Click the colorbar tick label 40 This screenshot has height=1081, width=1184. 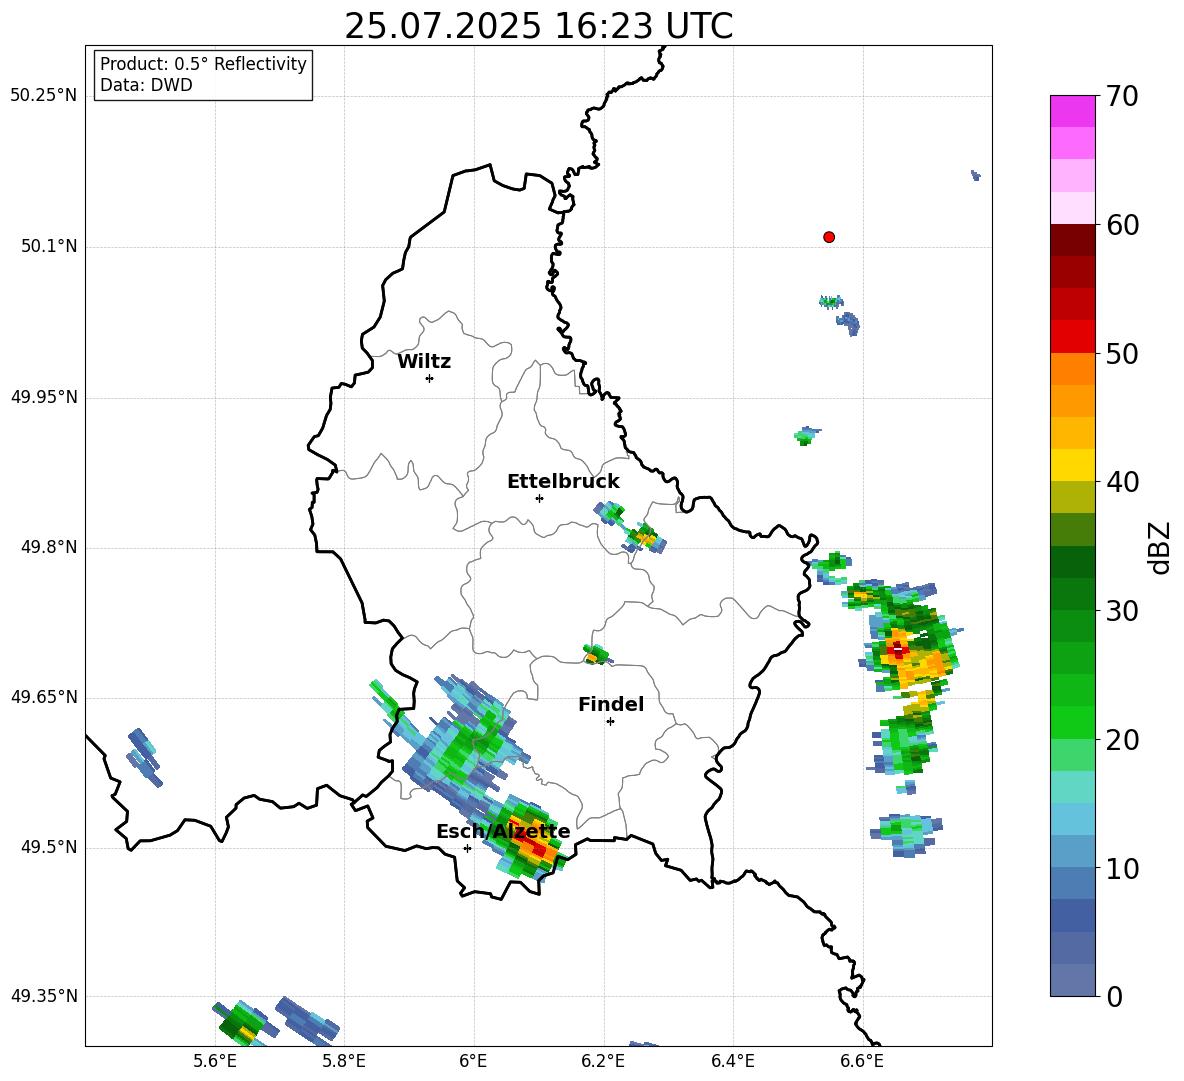(x=1123, y=482)
